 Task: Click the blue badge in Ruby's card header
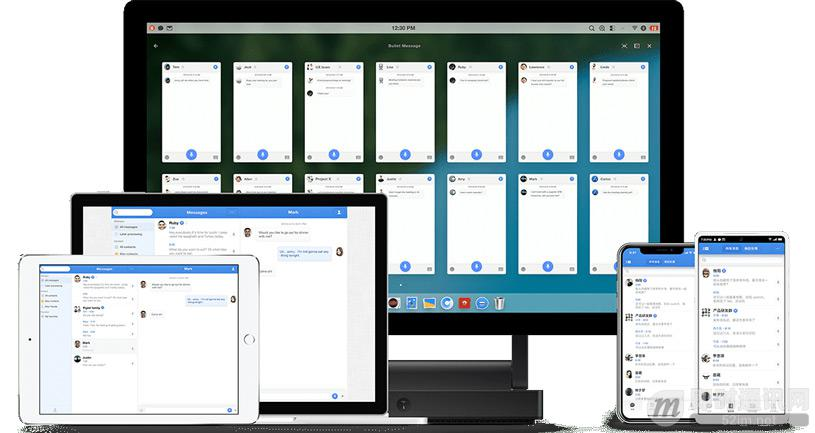(x=500, y=67)
